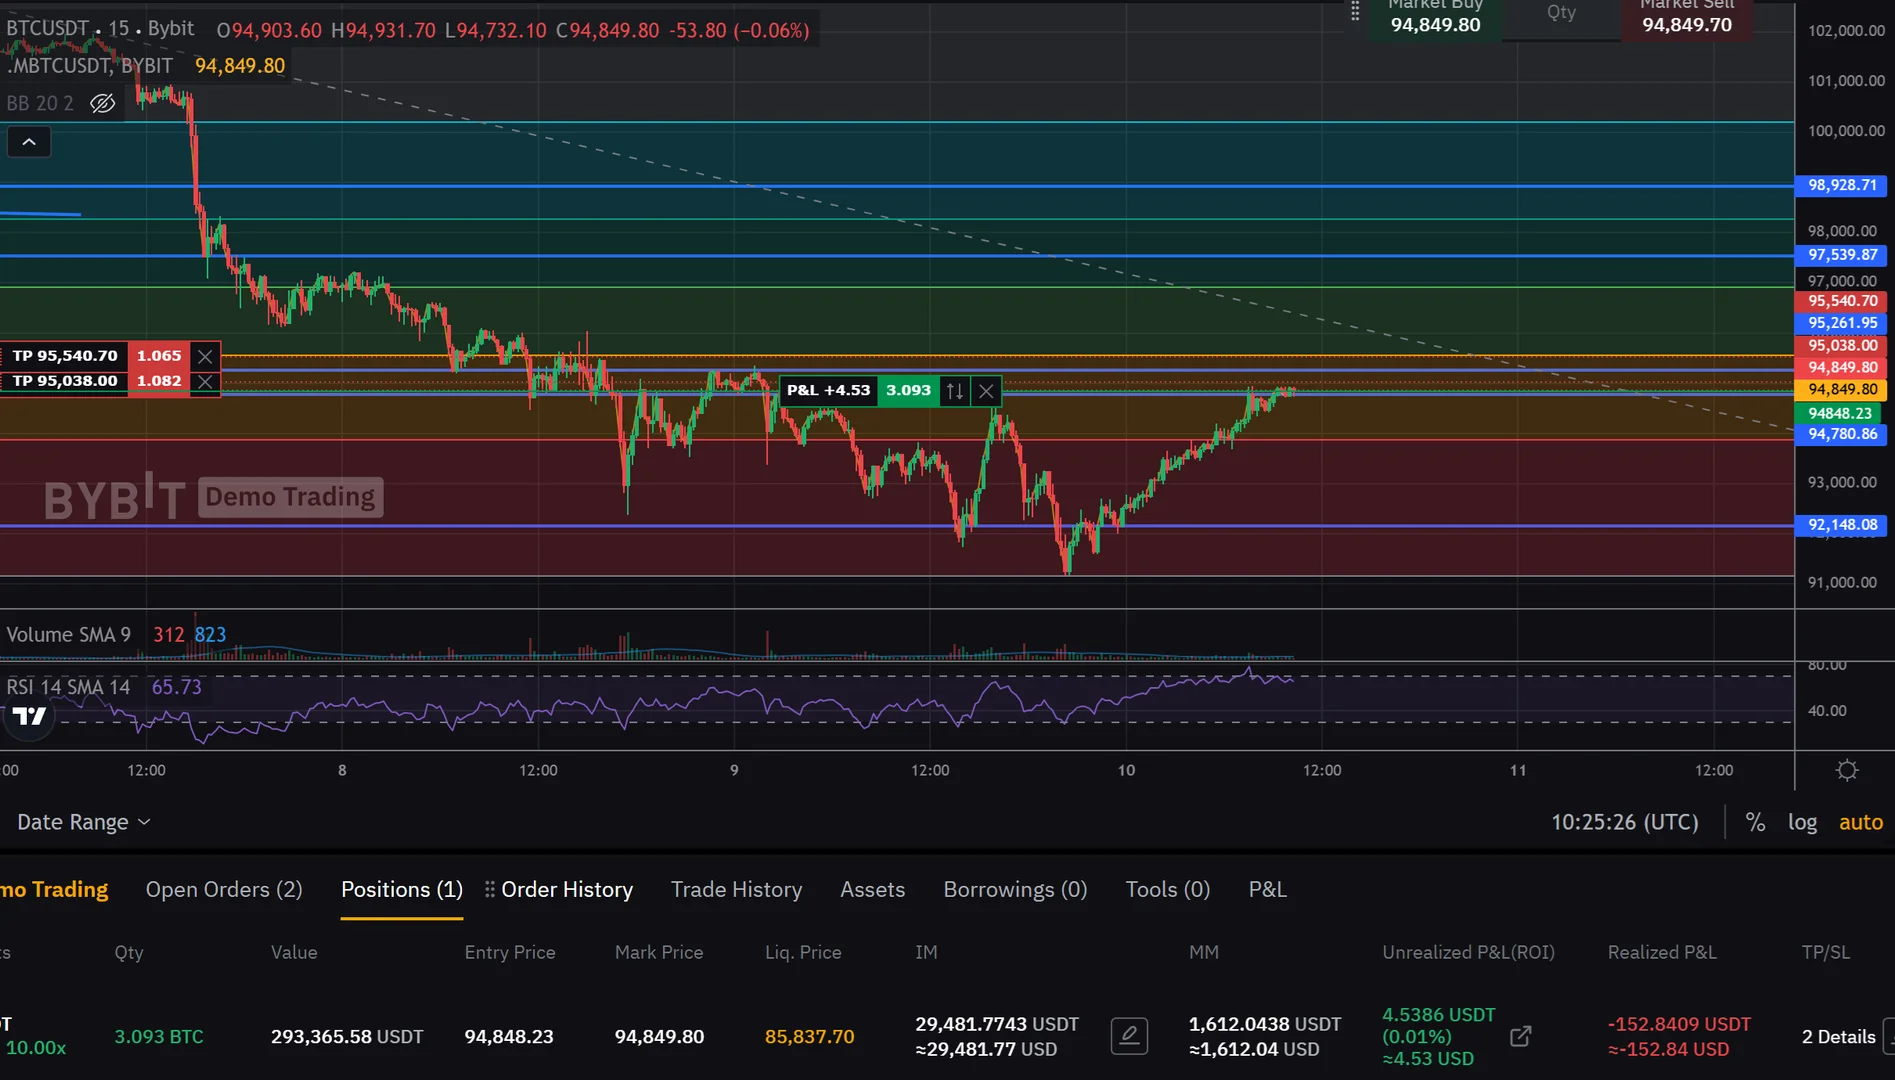Click the reverse position arrows on the P&L label

click(x=955, y=391)
